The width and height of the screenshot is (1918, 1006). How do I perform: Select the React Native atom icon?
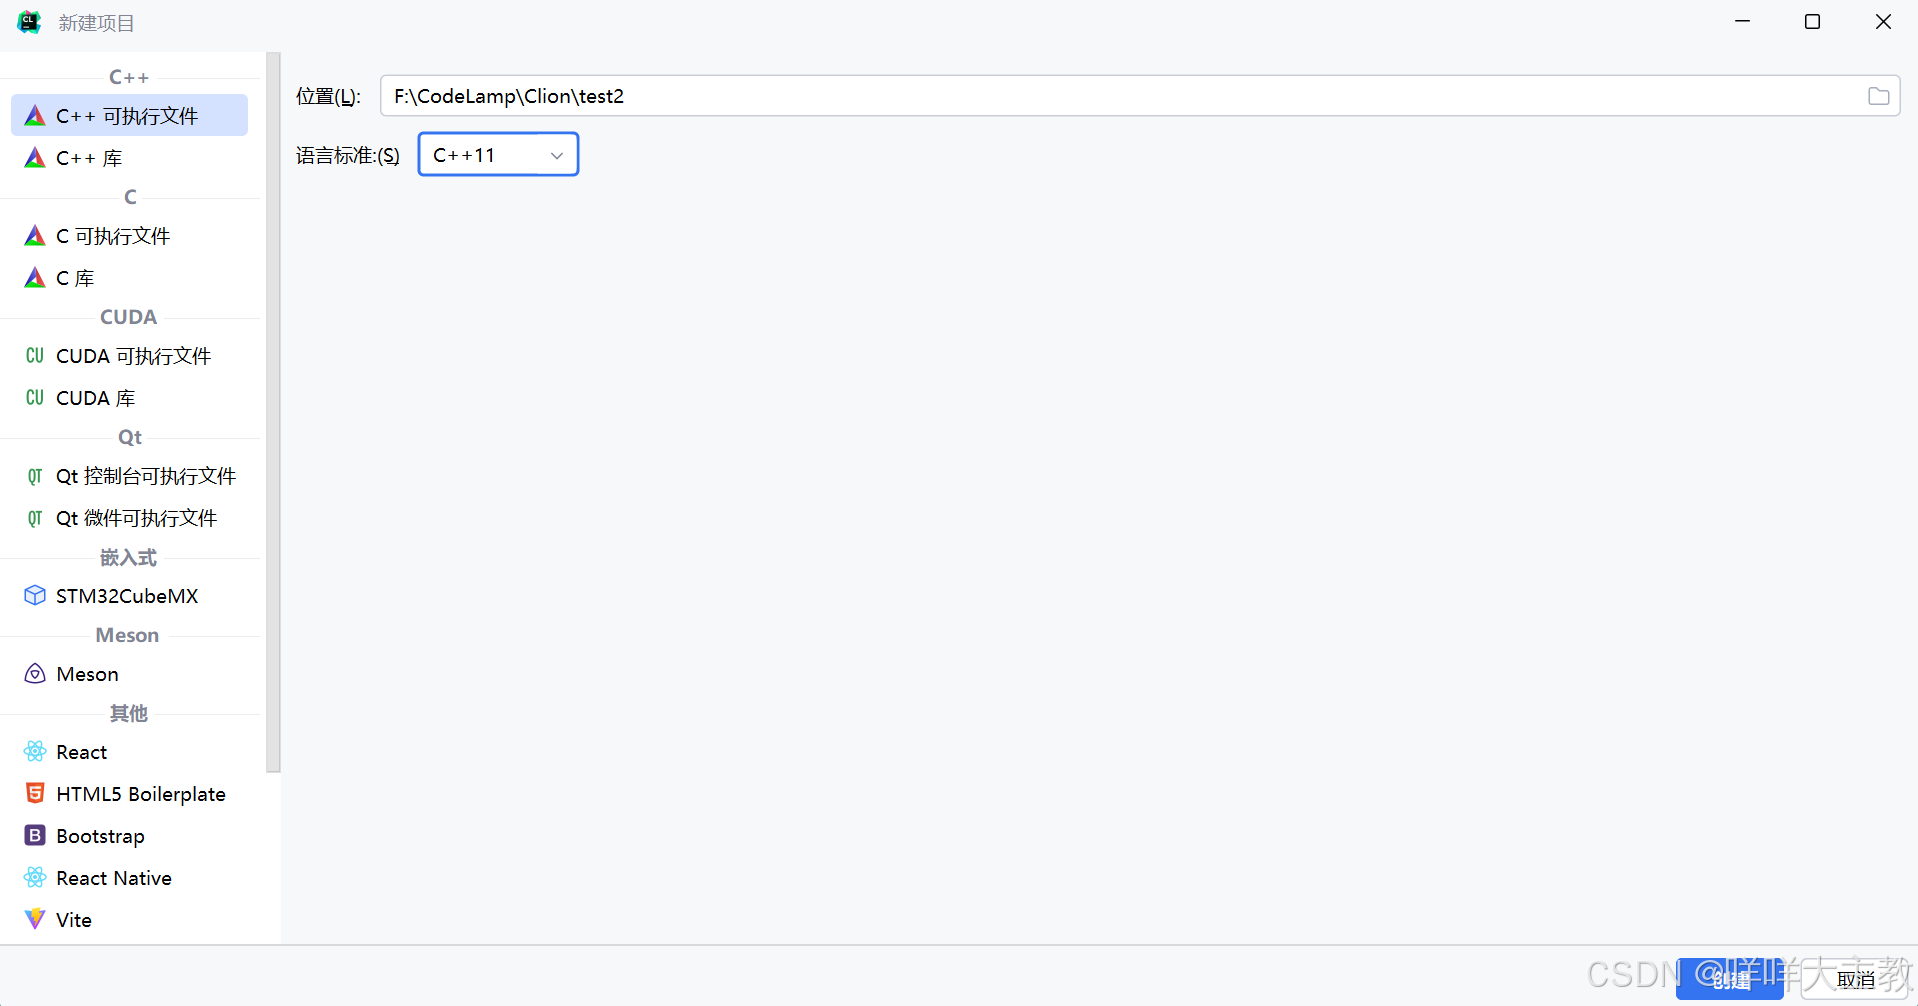coord(35,878)
